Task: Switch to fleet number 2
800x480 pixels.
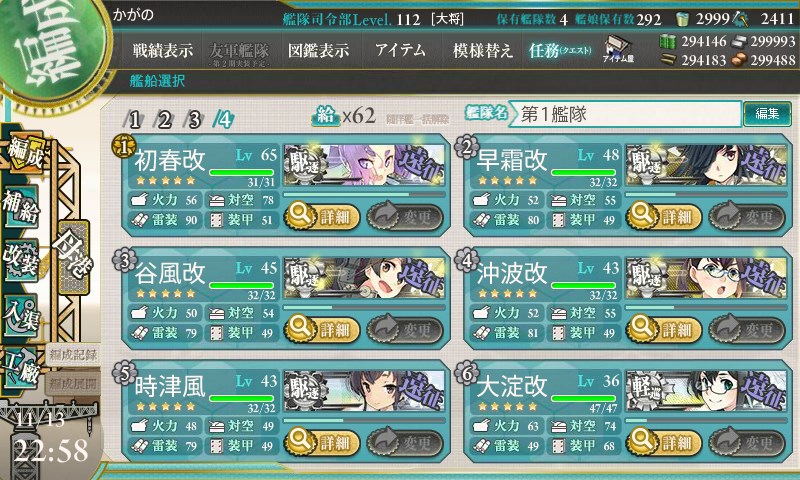Action: coord(164,120)
